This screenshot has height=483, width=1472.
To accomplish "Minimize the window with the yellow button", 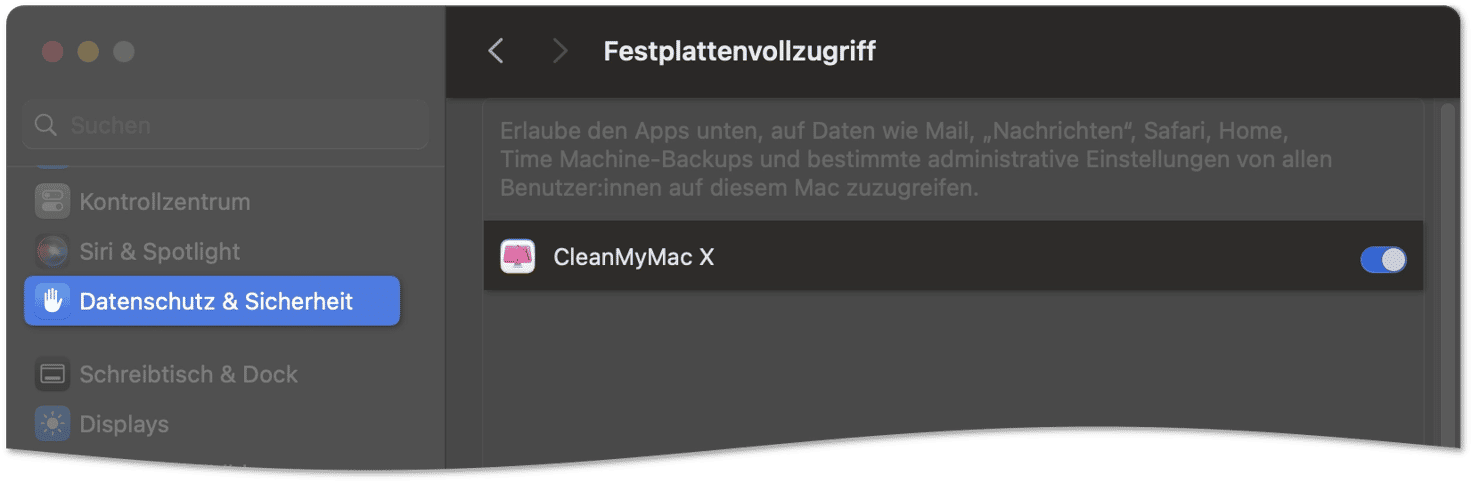I will 88,51.
